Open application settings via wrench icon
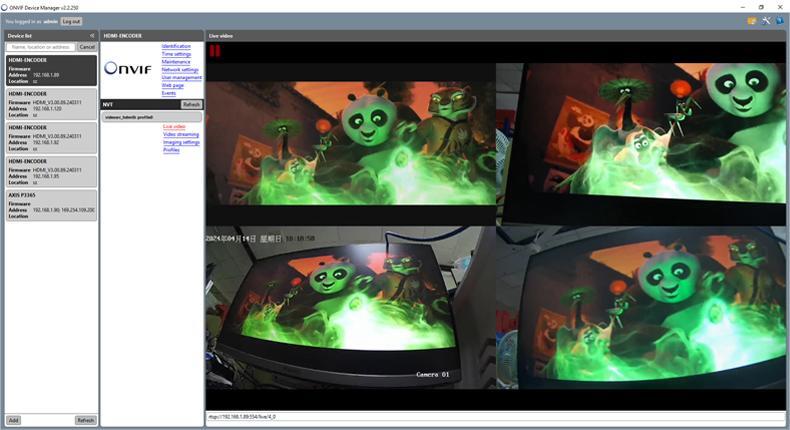Screen dimensions: 790x430 766,21
